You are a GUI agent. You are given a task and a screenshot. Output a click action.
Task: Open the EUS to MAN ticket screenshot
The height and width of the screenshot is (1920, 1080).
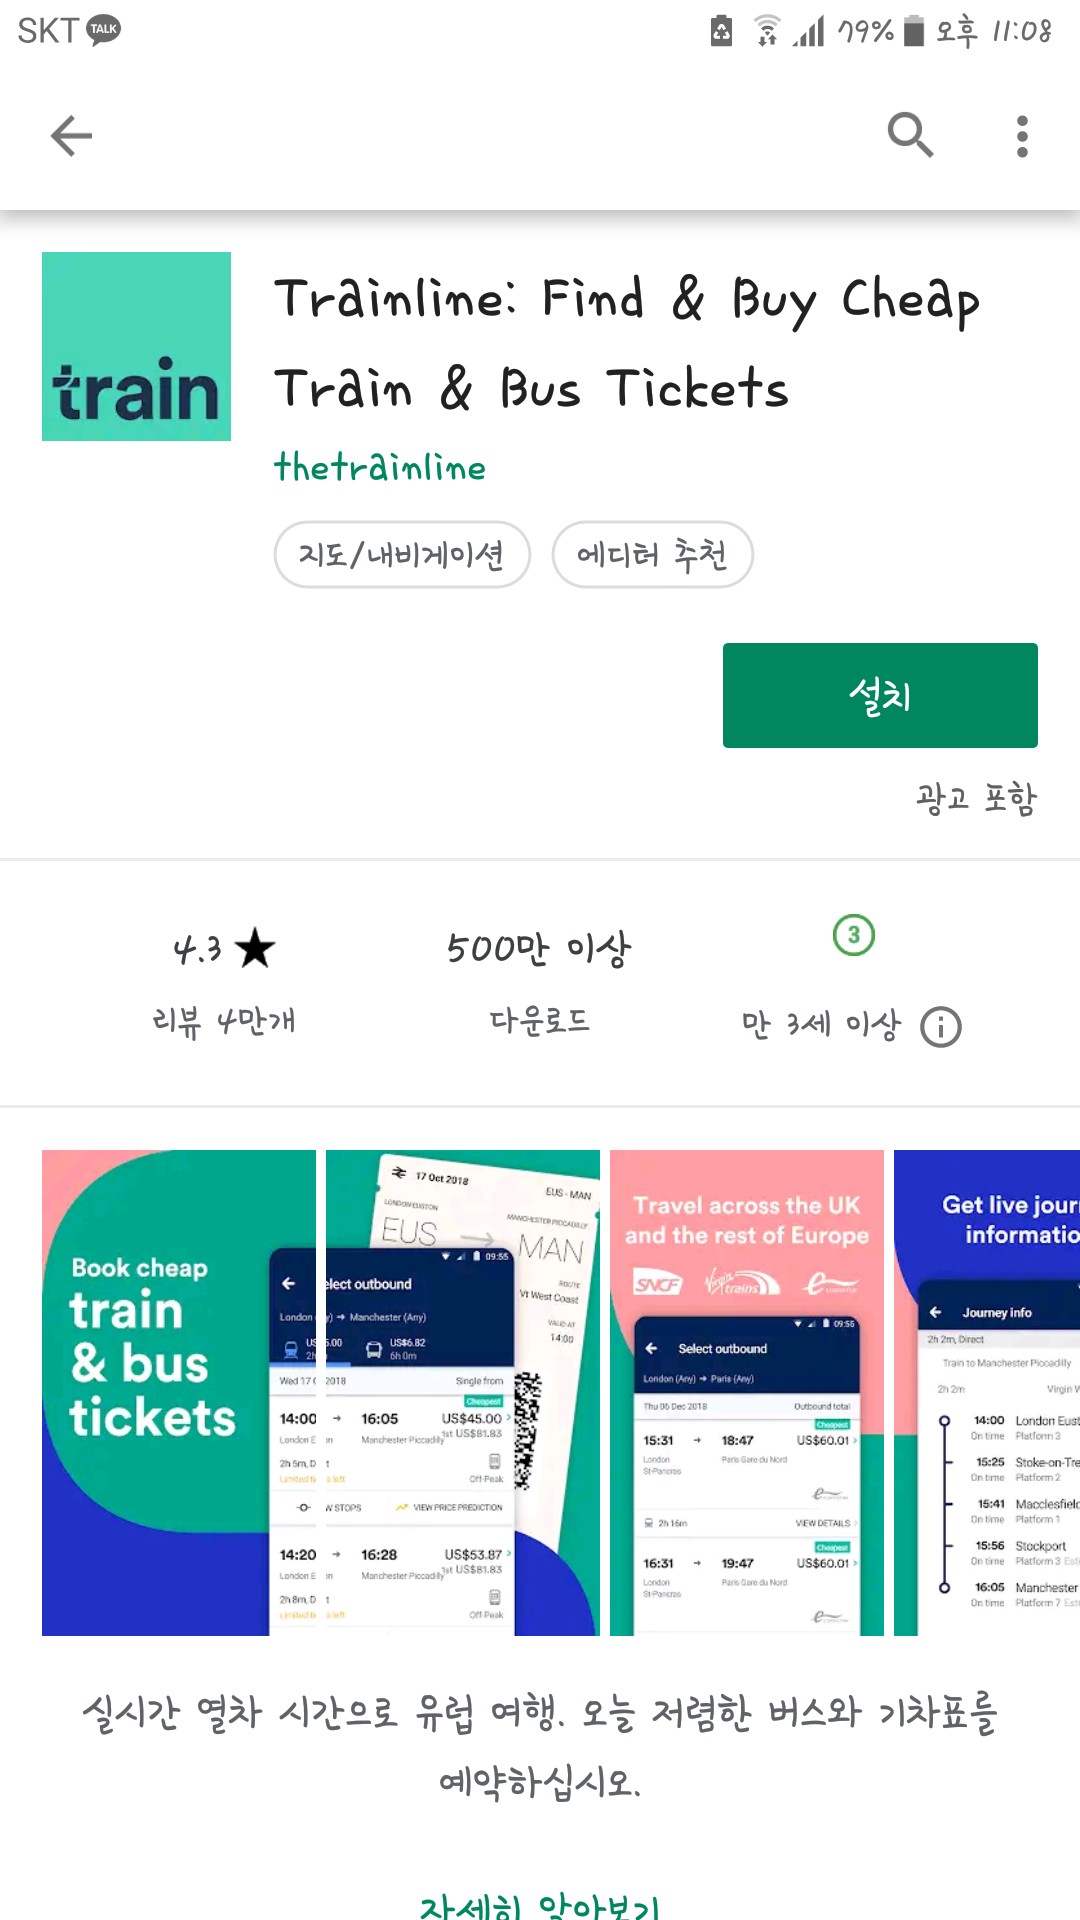(463, 1393)
